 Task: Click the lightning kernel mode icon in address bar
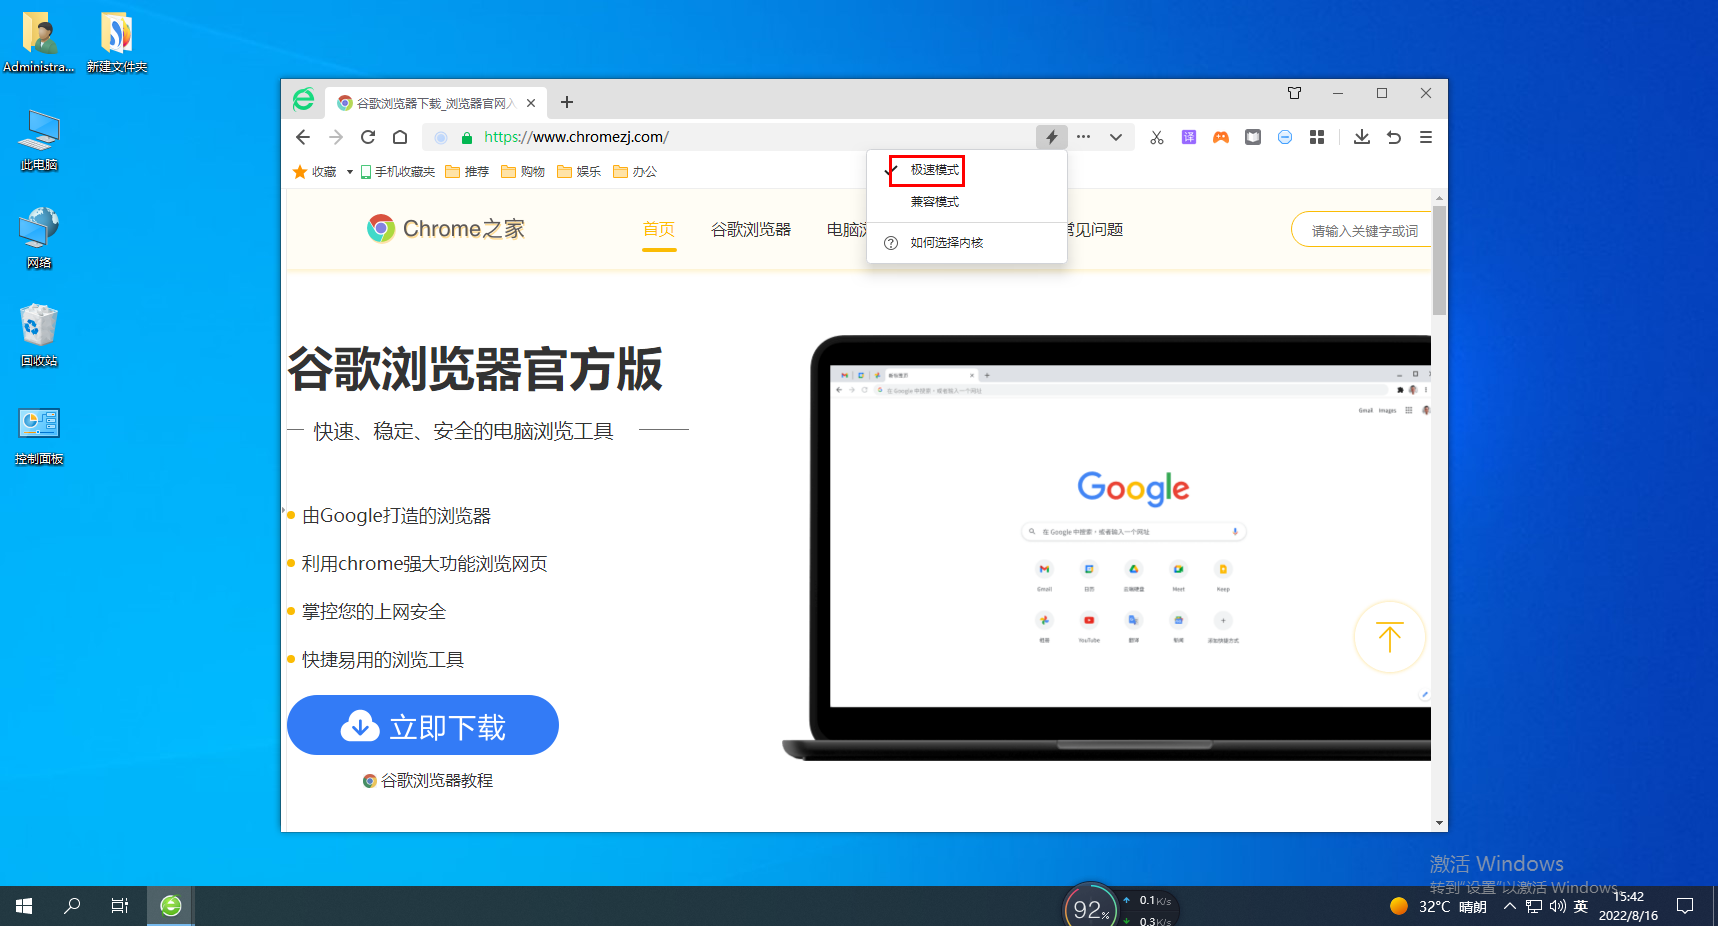[1051, 137]
